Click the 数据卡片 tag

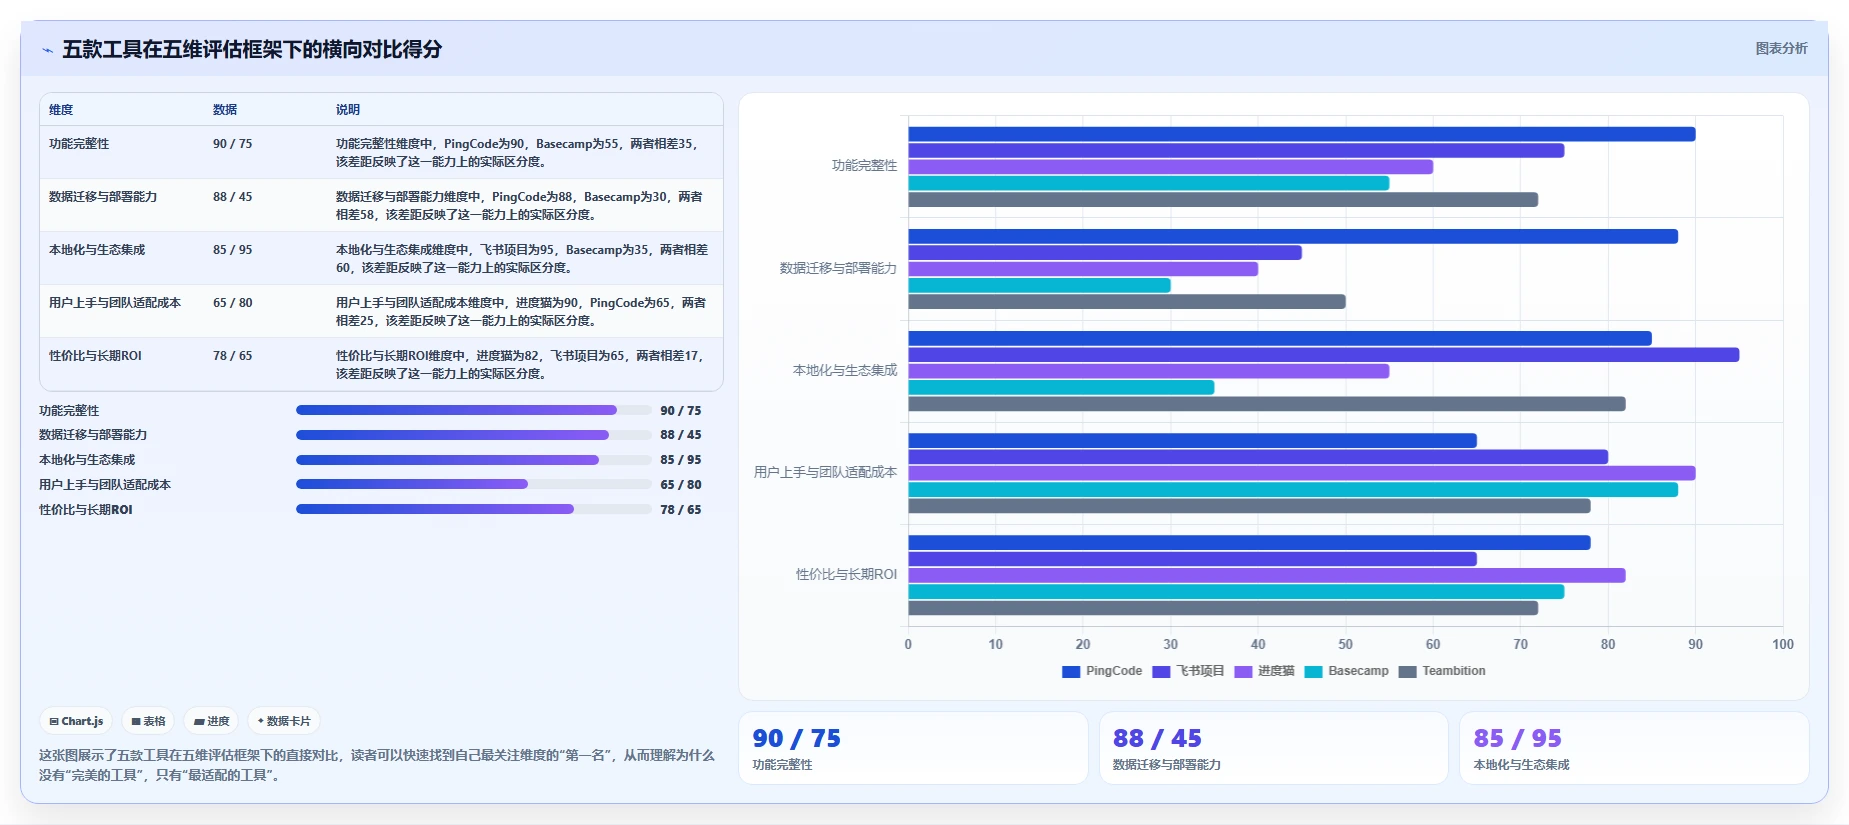(x=284, y=721)
